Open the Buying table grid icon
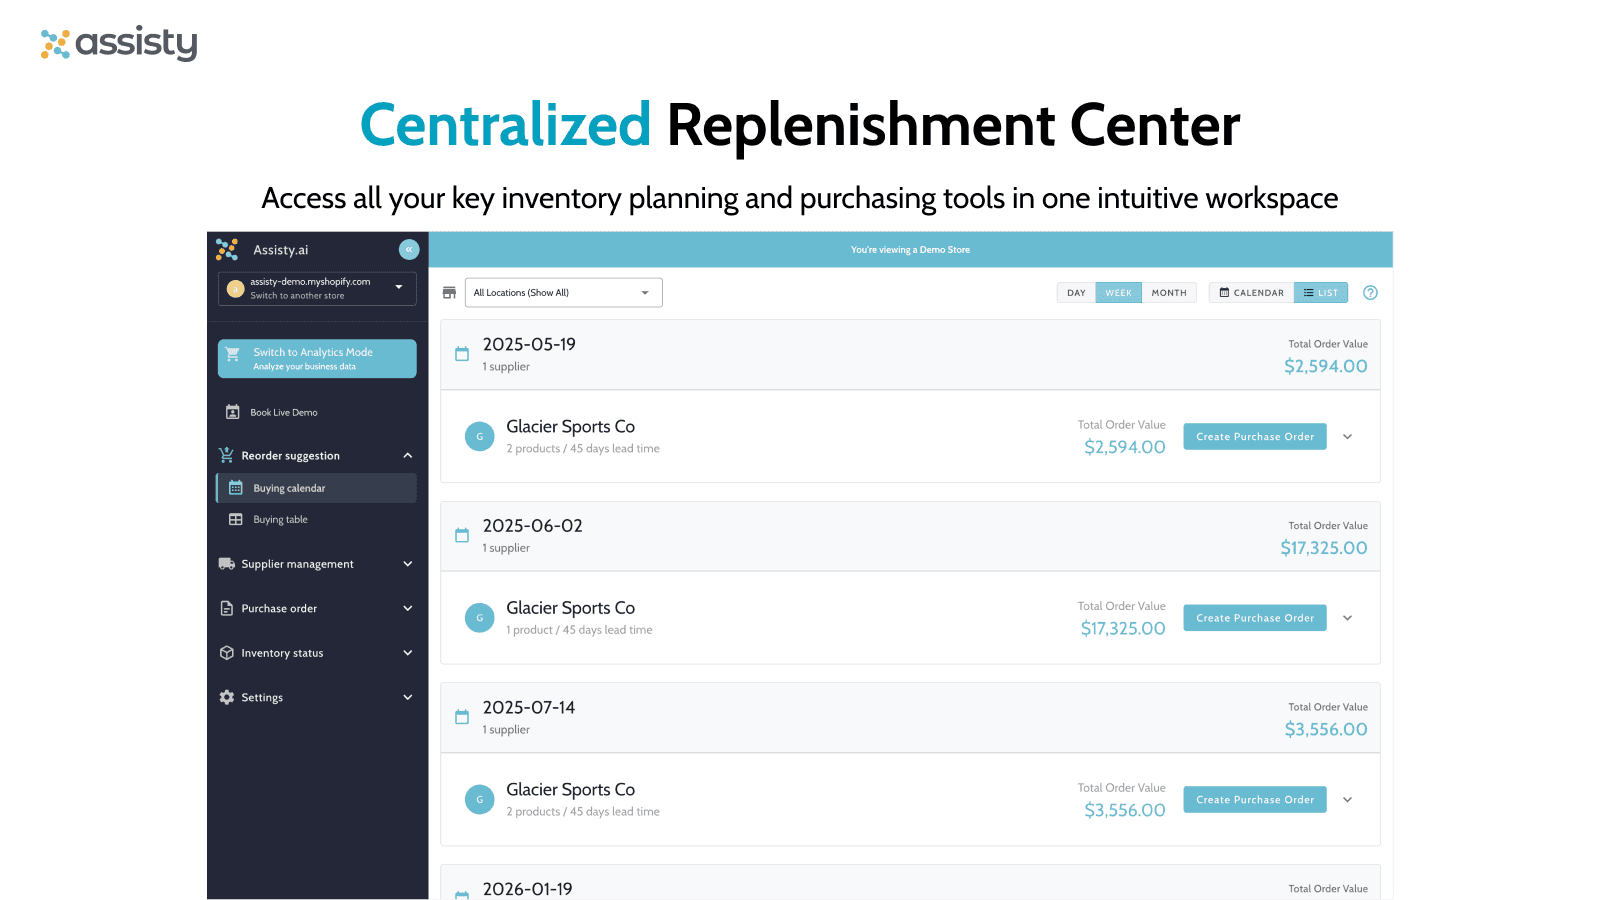The image size is (1600, 900). point(236,519)
